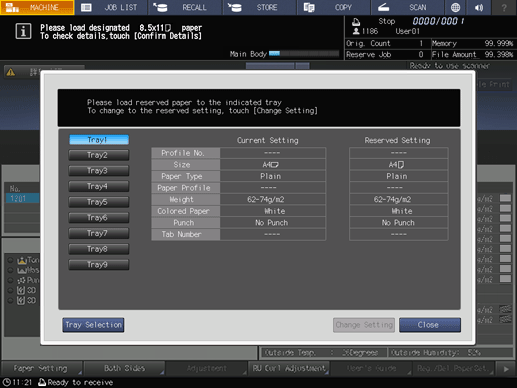Click the right arrow at bottom bar end
This screenshot has height=388, width=517.
pos(506,369)
